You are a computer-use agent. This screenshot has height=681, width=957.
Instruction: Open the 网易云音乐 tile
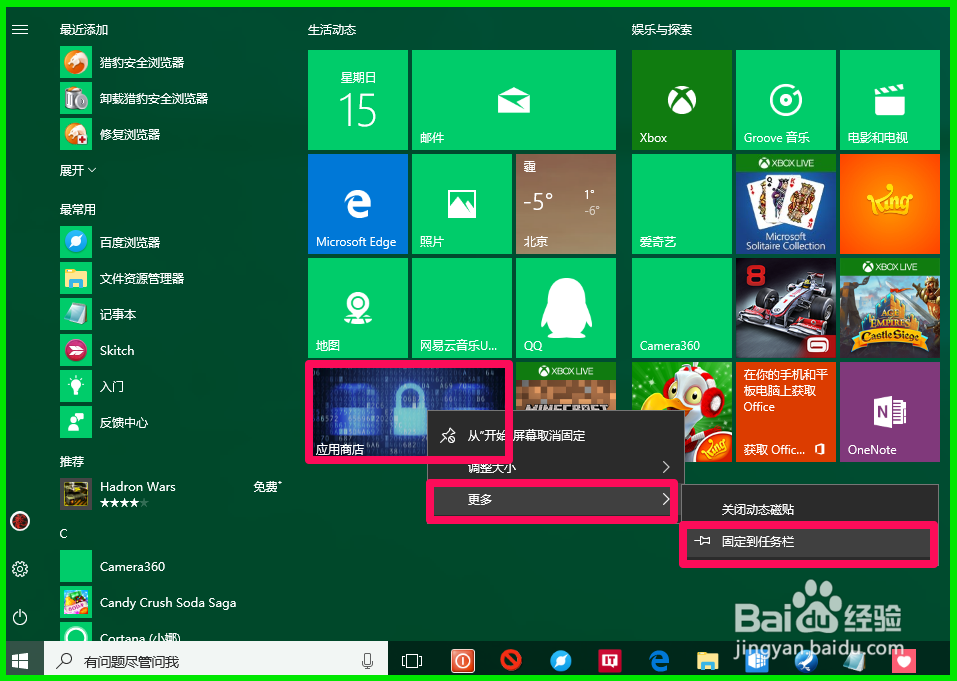point(461,308)
